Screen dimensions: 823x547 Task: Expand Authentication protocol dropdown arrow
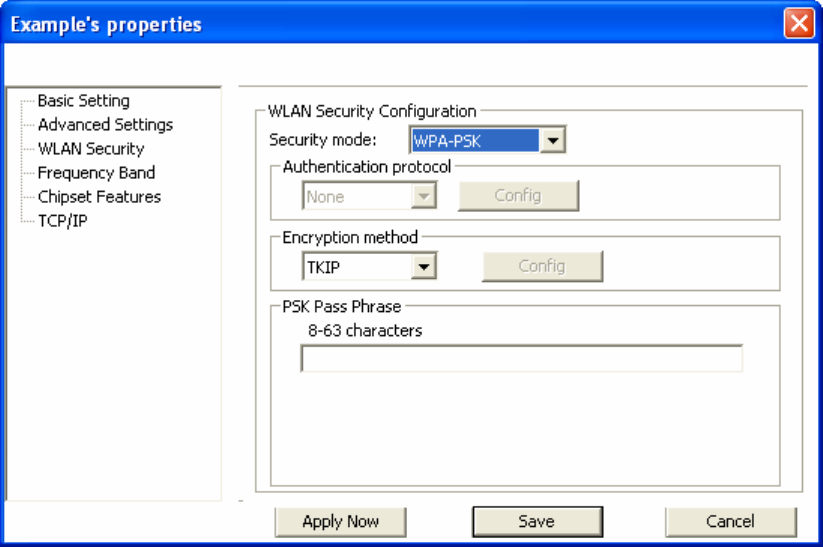click(x=424, y=197)
